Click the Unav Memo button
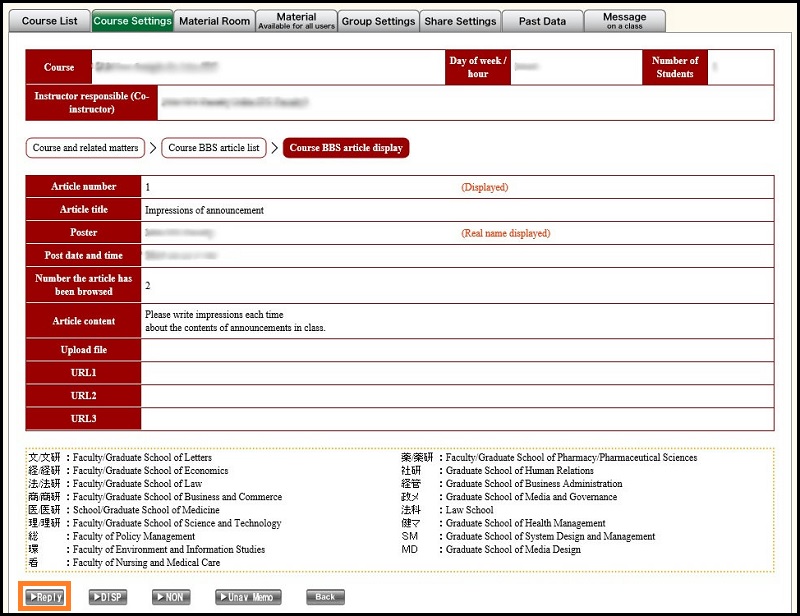The image size is (800, 616). coord(248,597)
